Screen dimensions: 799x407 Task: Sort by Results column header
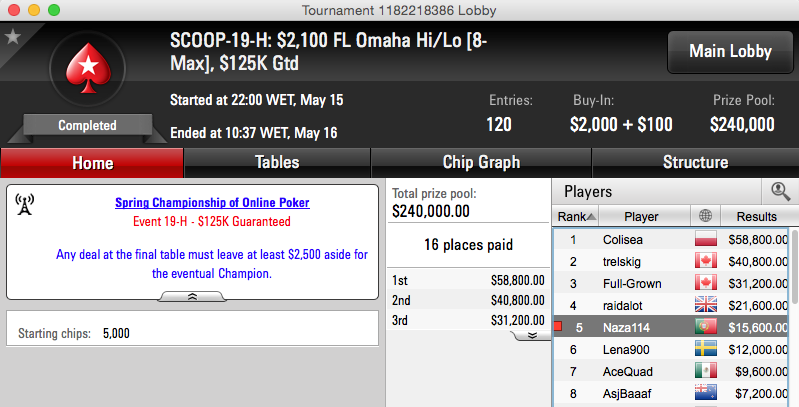point(756,216)
